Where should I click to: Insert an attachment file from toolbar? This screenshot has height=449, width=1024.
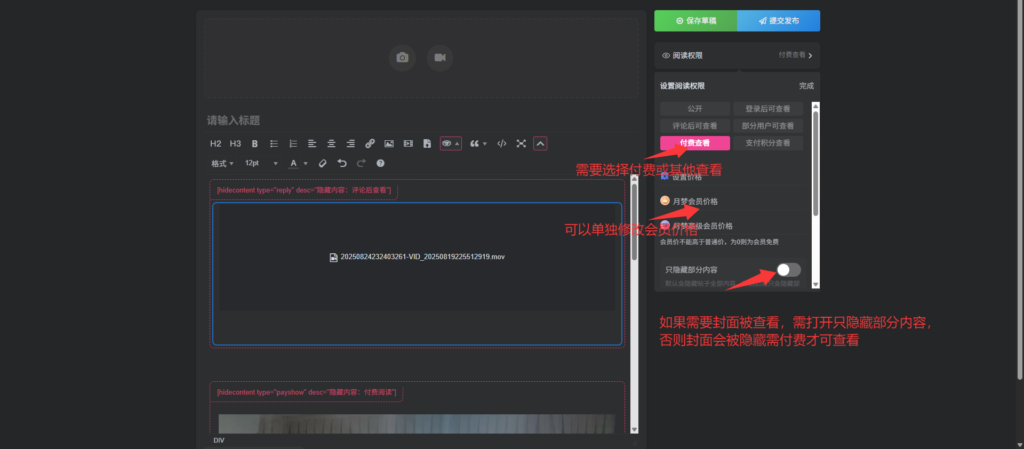coord(427,144)
